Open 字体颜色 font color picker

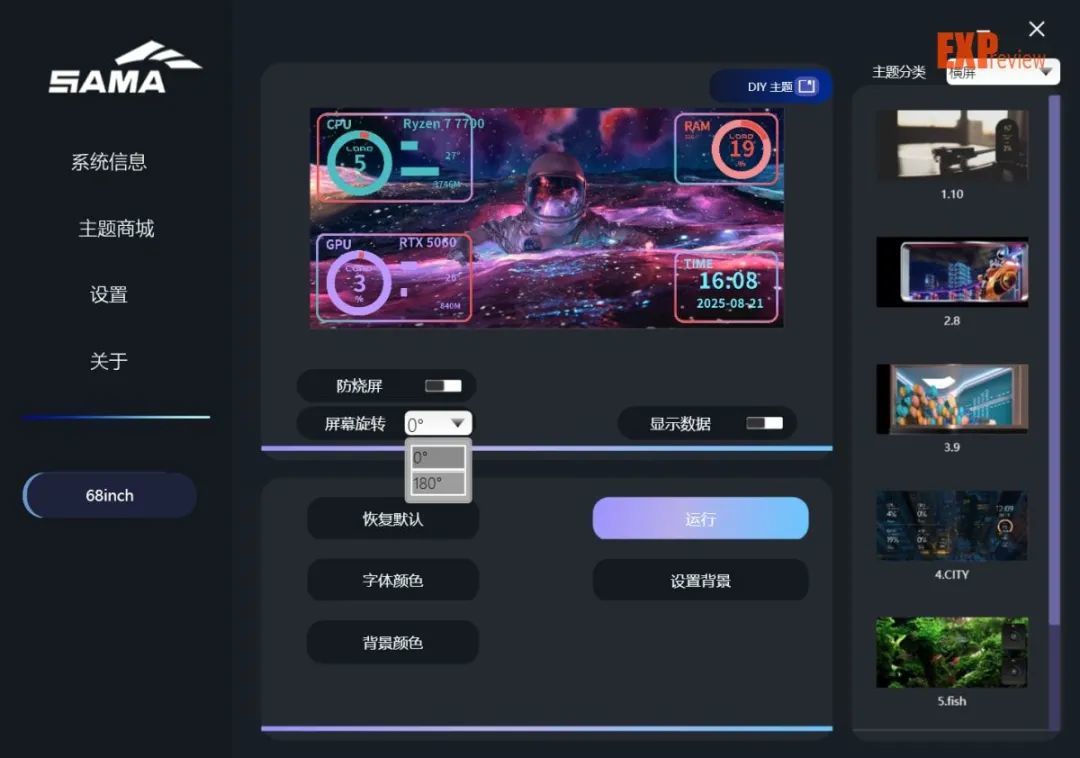point(393,580)
